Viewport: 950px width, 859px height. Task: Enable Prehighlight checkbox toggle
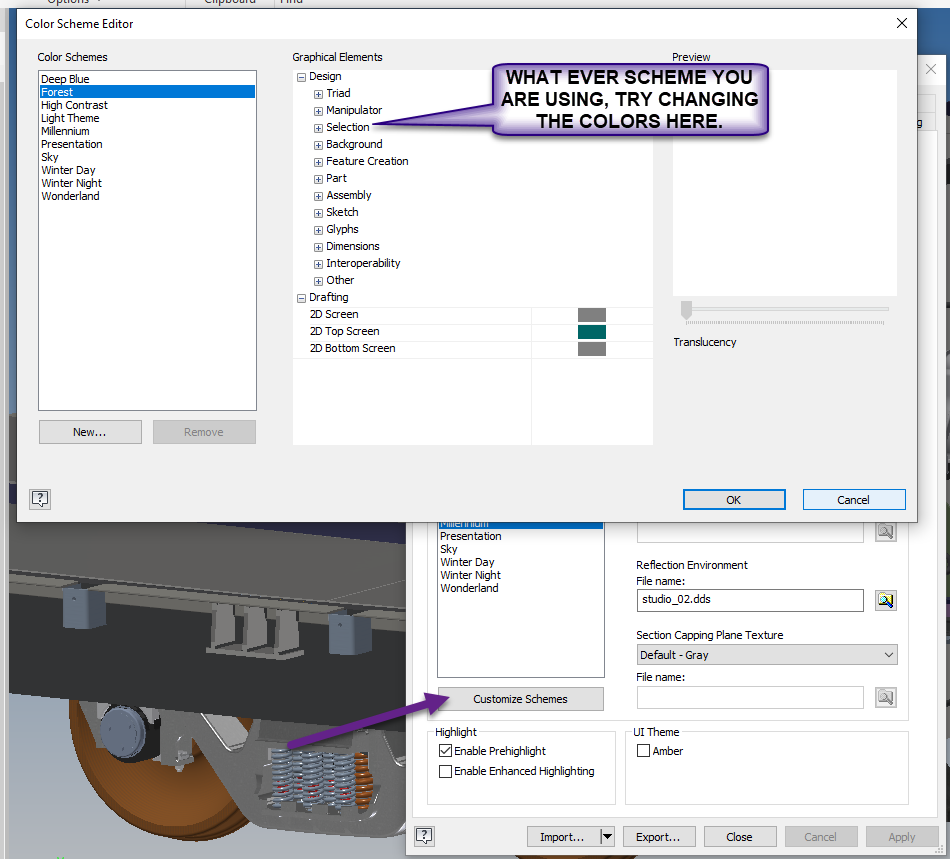click(x=445, y=751)
